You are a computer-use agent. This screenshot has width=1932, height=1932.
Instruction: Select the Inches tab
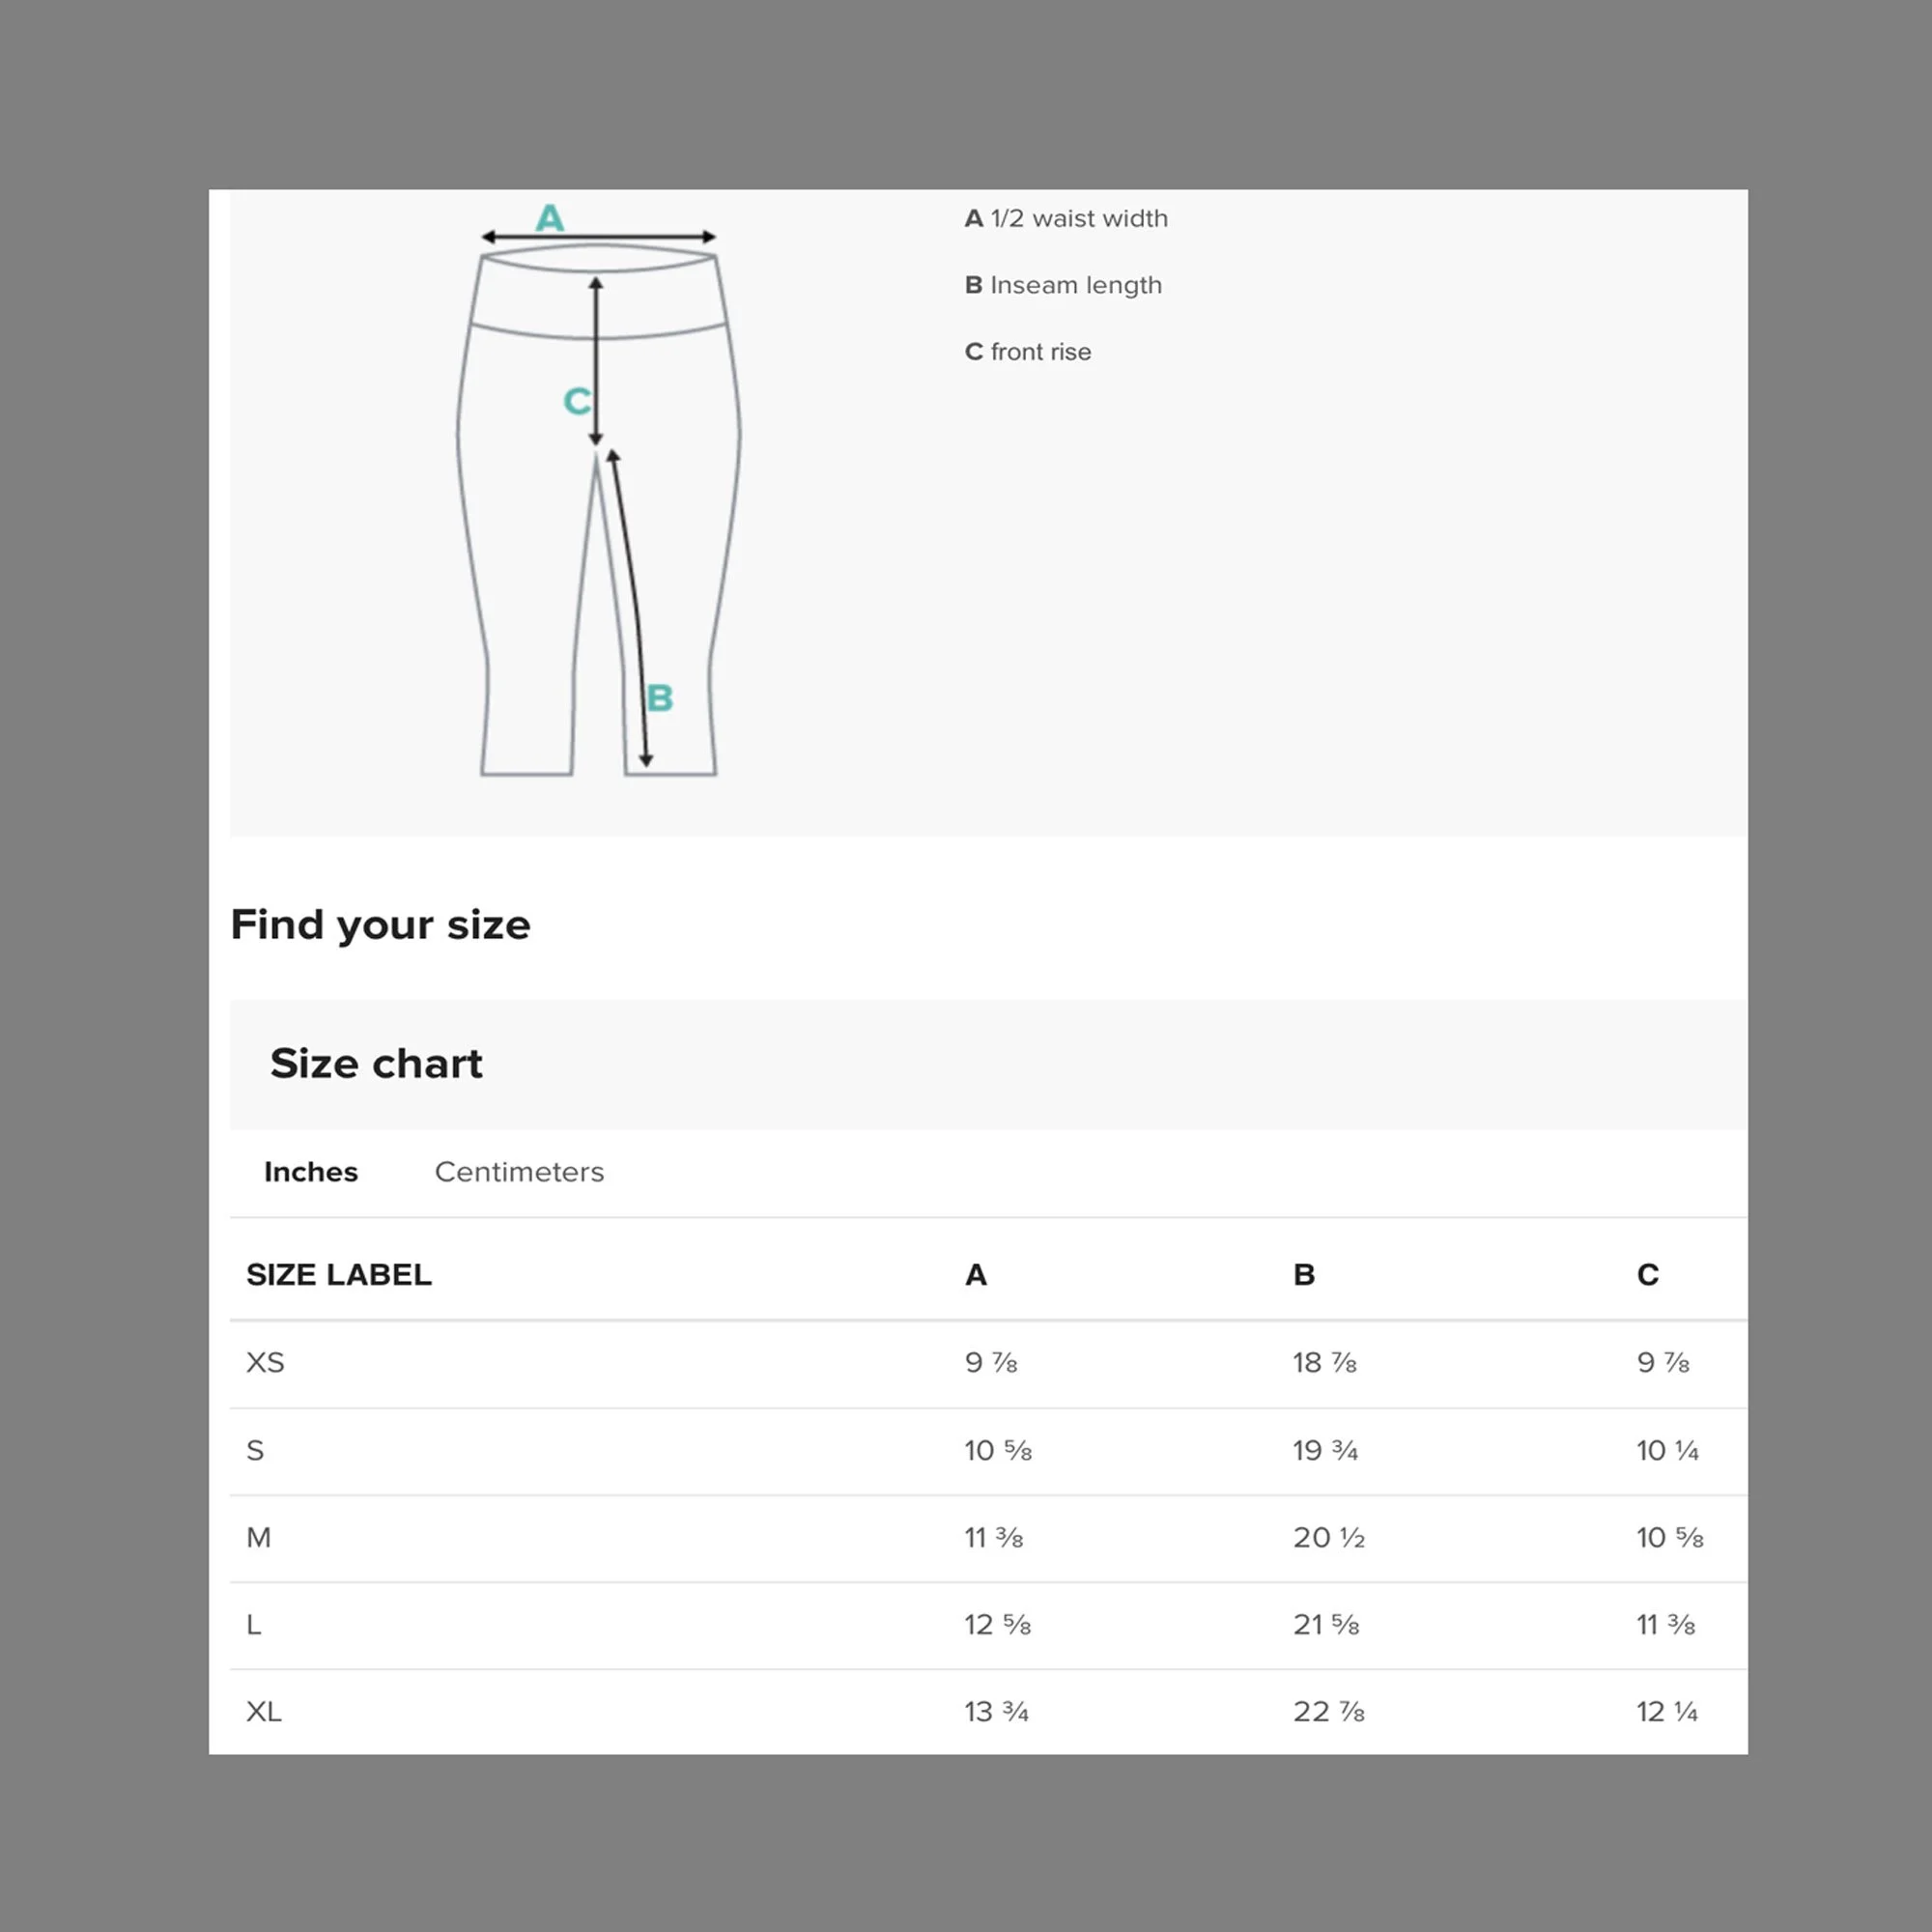pyautogui.click(x=311, y=1171)
